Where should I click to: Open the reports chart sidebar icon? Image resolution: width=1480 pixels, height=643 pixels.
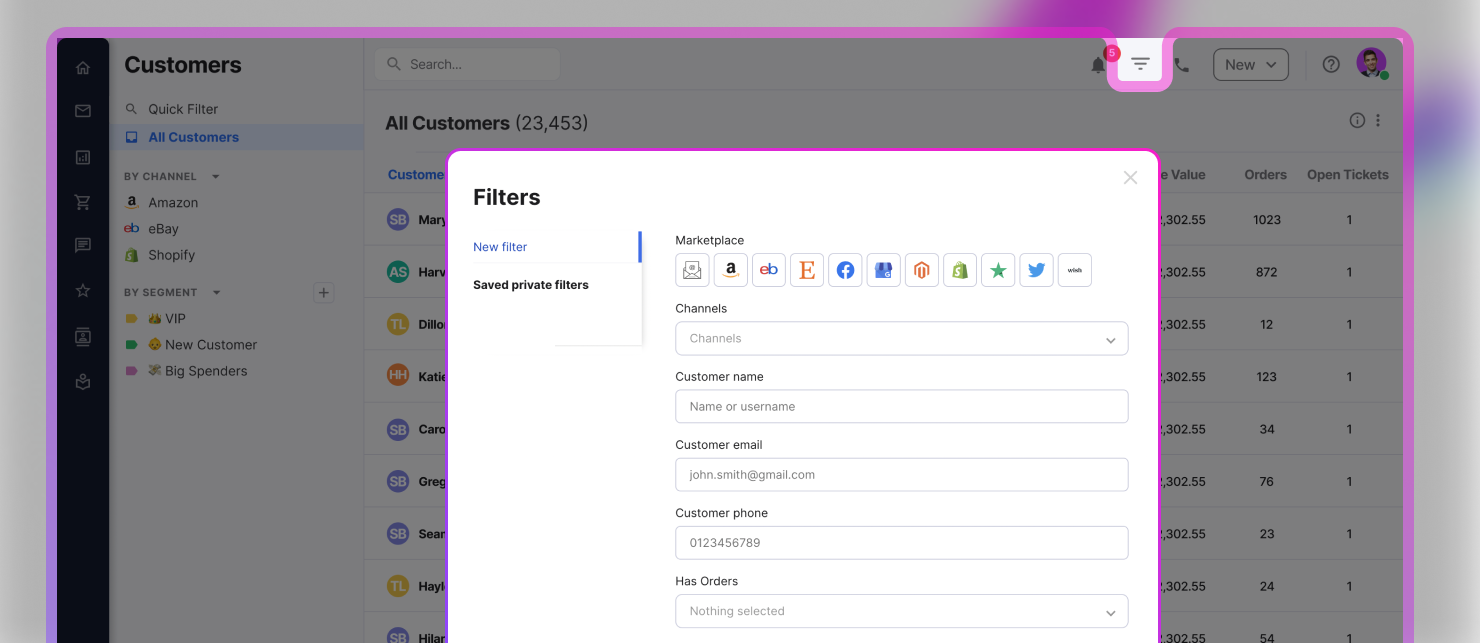click(83, 157)
